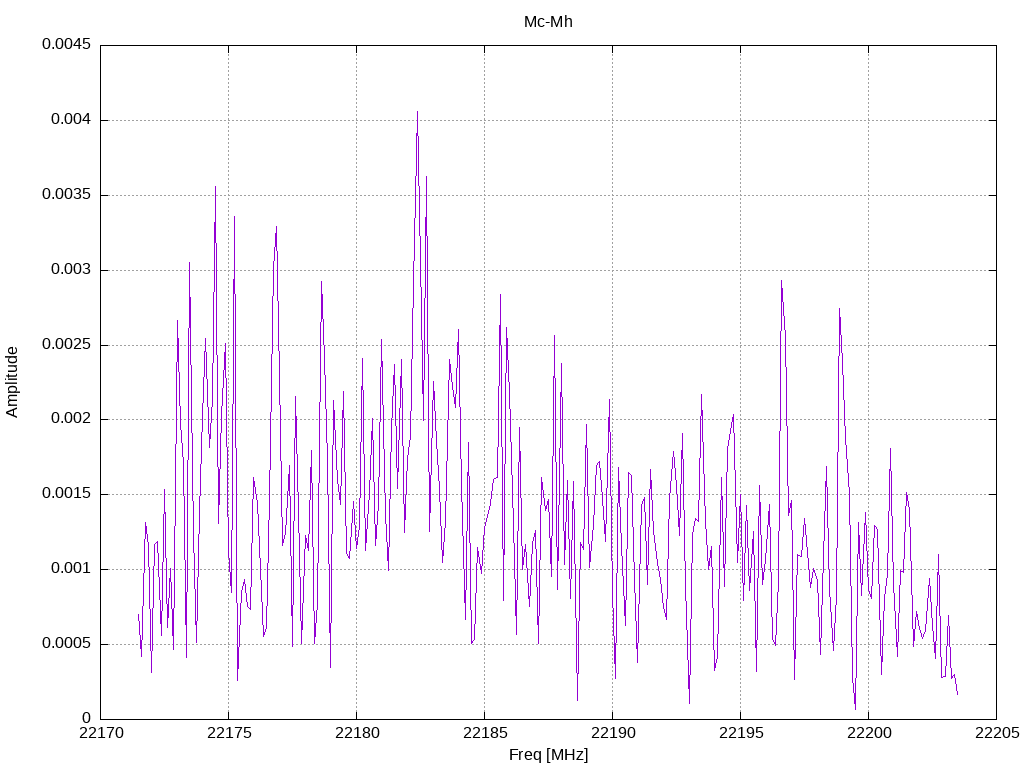
Task: Click the y-axis tick 0
Action: tap(86, 718)
